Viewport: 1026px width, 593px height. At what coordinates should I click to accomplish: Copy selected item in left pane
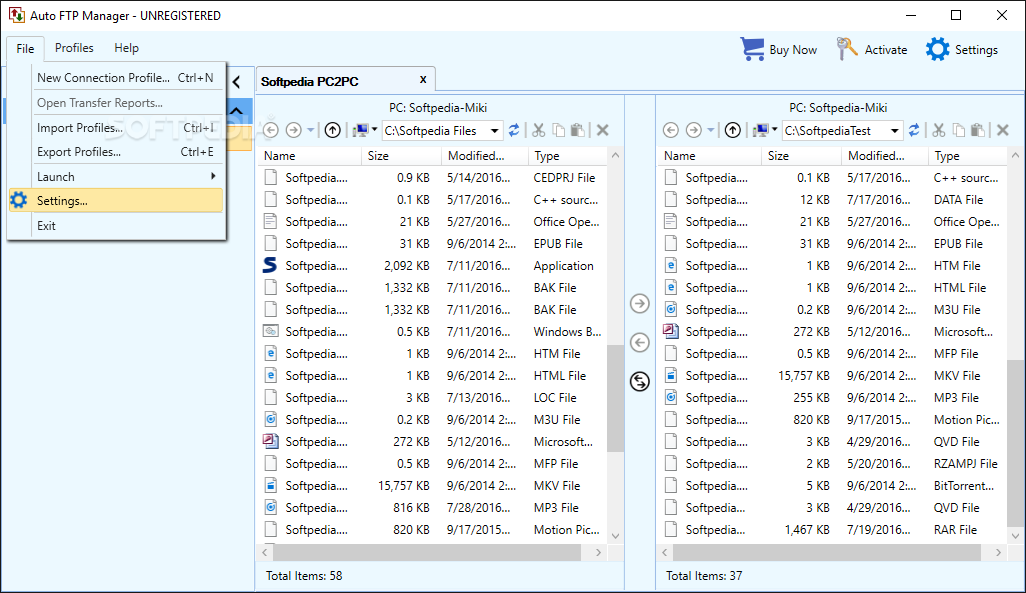(558, 130)
